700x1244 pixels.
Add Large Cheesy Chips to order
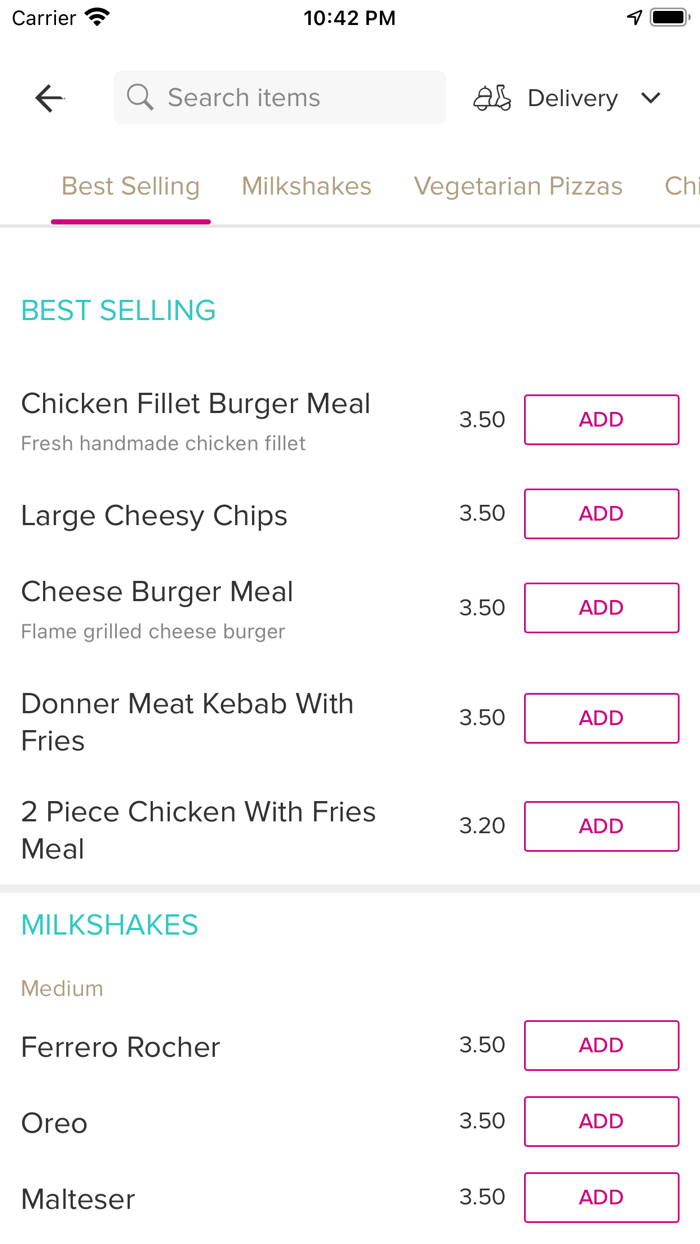click(x=601, y=514)
